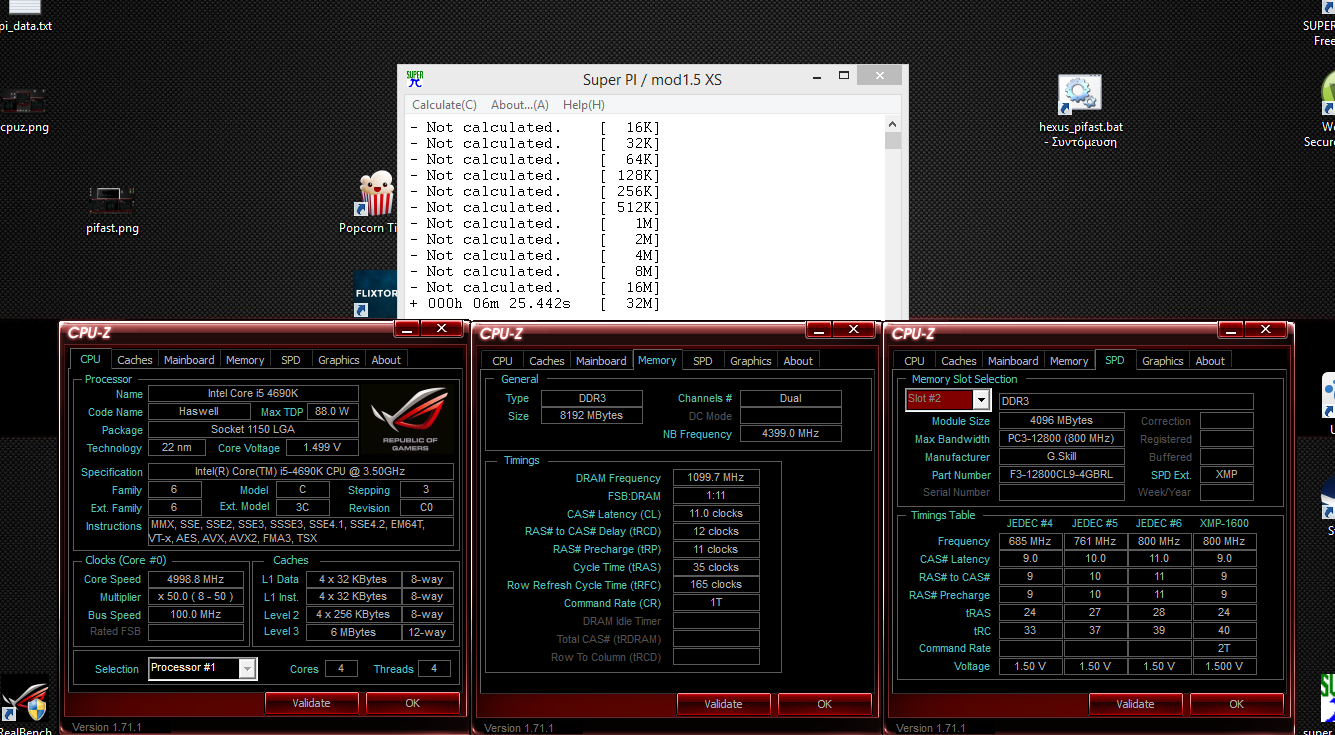Screen dimensions: 1335x735
Task: Open Help(H) menu in Super PI
Action: (584, 105)
